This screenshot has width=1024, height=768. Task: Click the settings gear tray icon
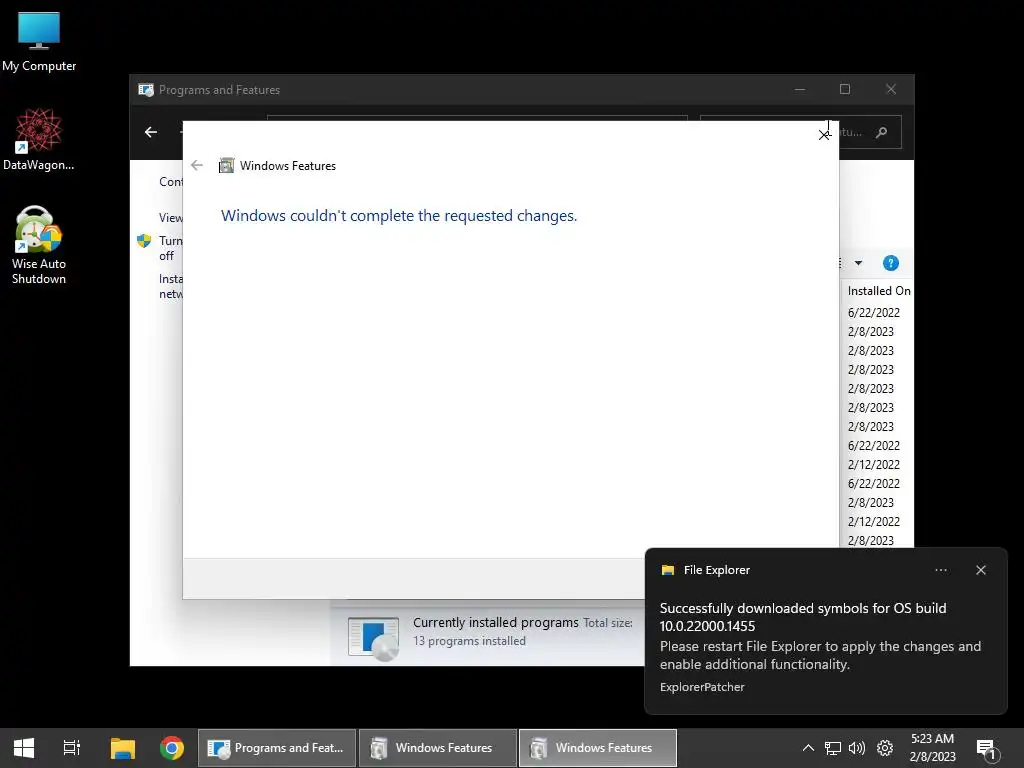[885, 748]
